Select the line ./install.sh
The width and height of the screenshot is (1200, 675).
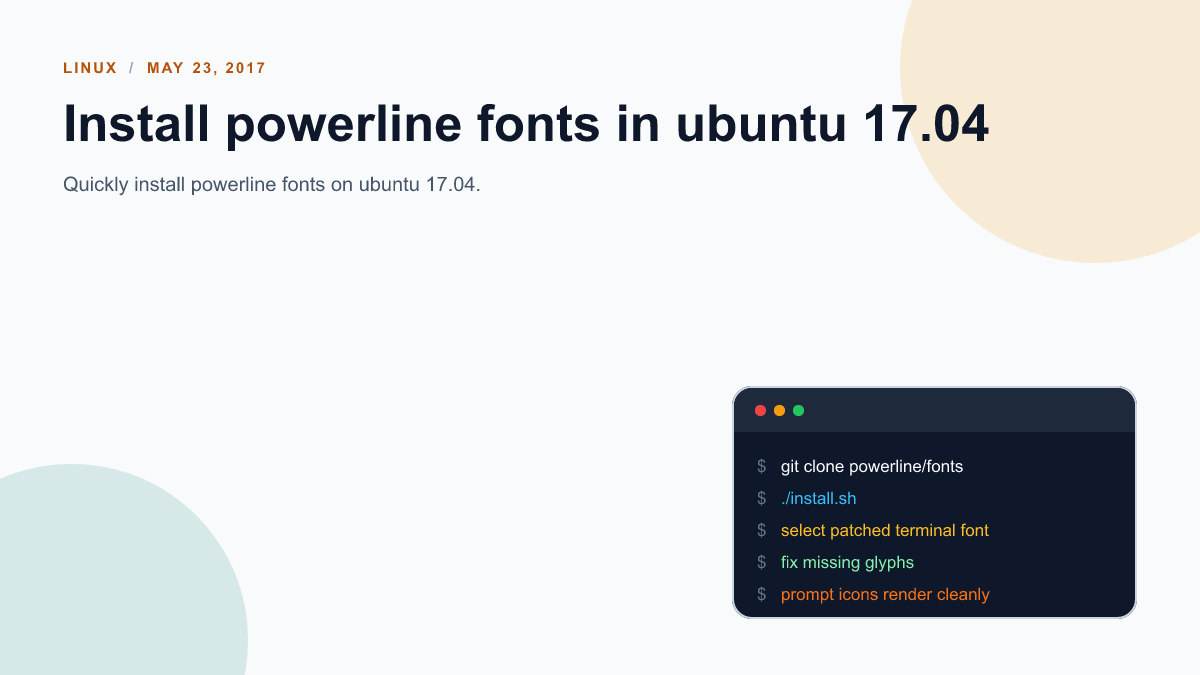[818, 498]
